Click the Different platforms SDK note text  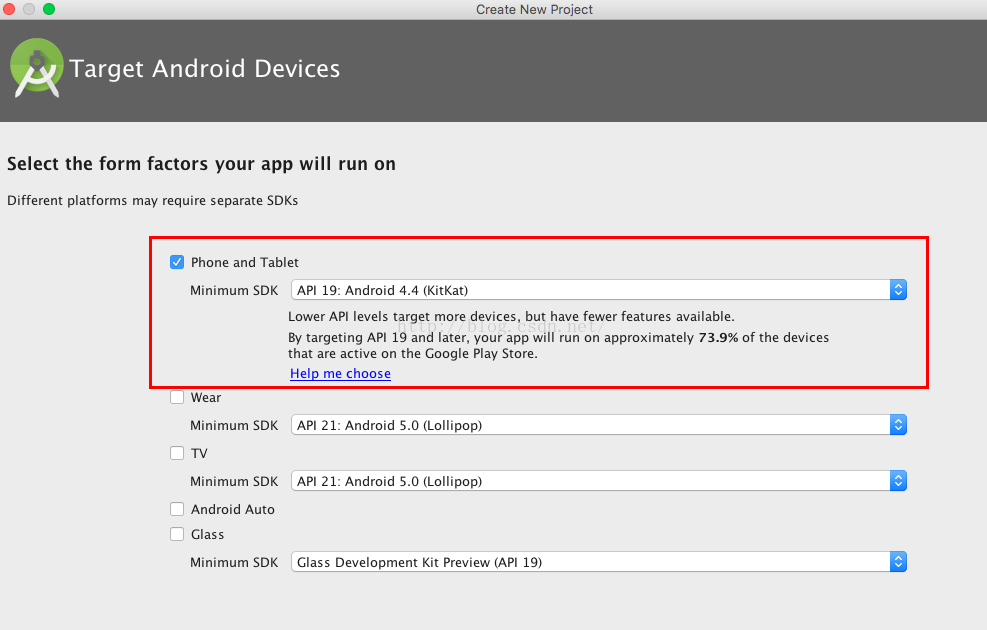tap(152, 200)
